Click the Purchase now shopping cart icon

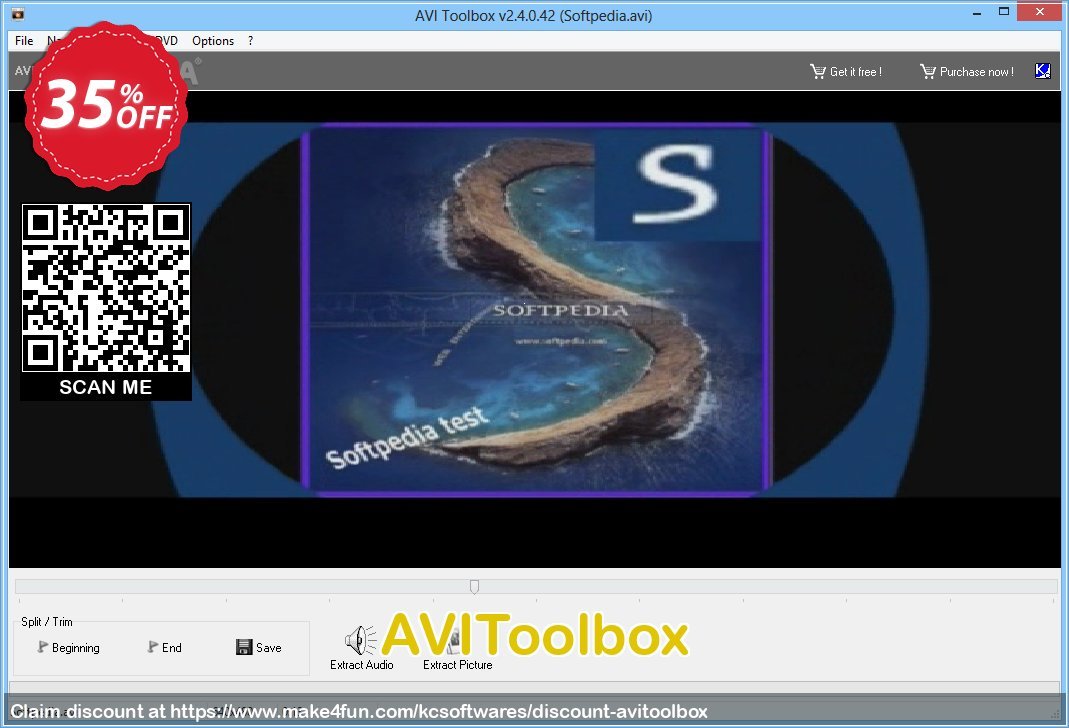[927, 71]
